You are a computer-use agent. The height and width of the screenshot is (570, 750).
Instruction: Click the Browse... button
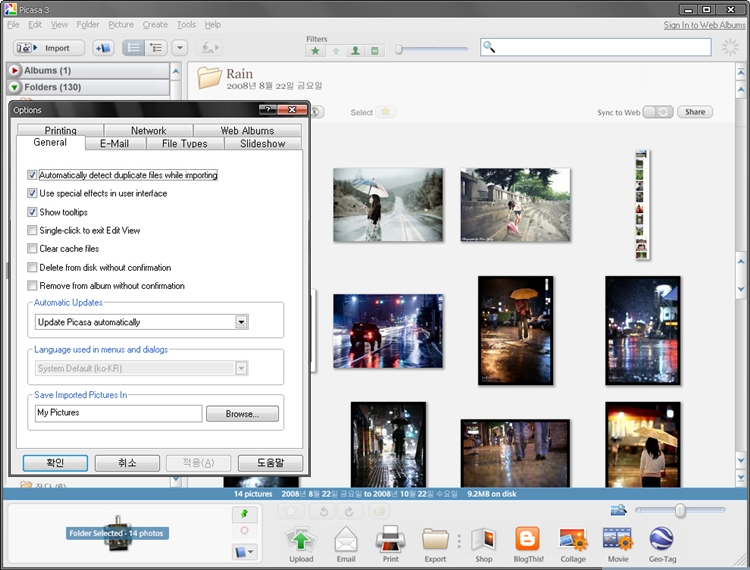[x=242, y=413]
